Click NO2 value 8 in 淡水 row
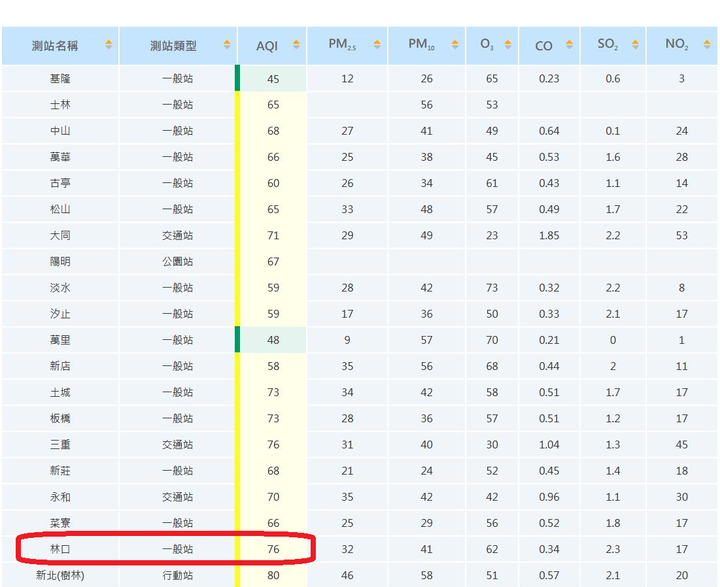 pyautogui.click(x=682, y=288)
